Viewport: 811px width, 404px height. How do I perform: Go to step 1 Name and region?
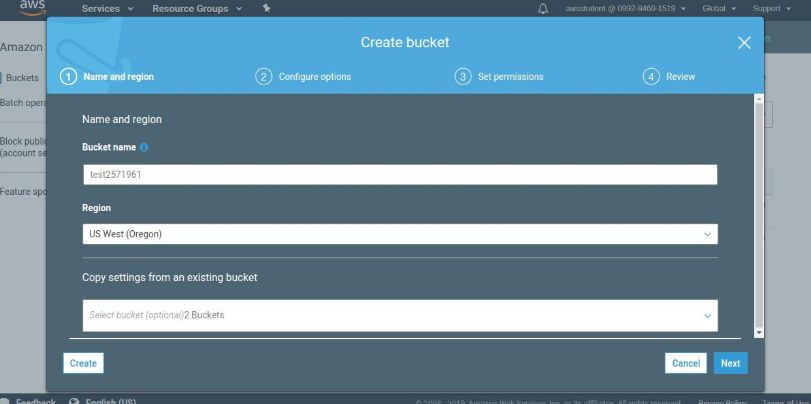point(107,77)
